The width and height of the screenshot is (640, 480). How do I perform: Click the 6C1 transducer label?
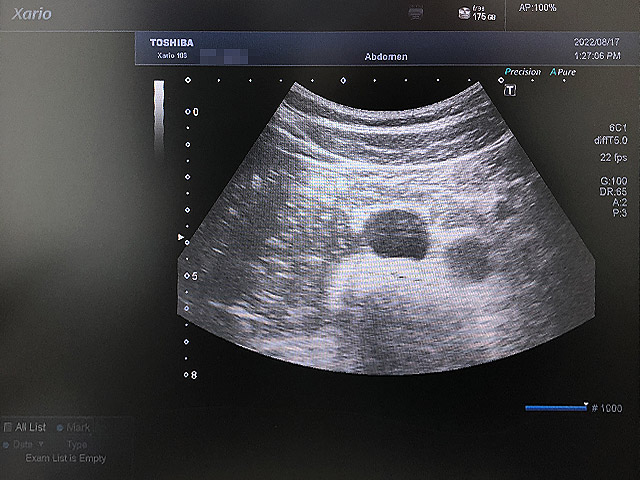click(x=618, y=128)
